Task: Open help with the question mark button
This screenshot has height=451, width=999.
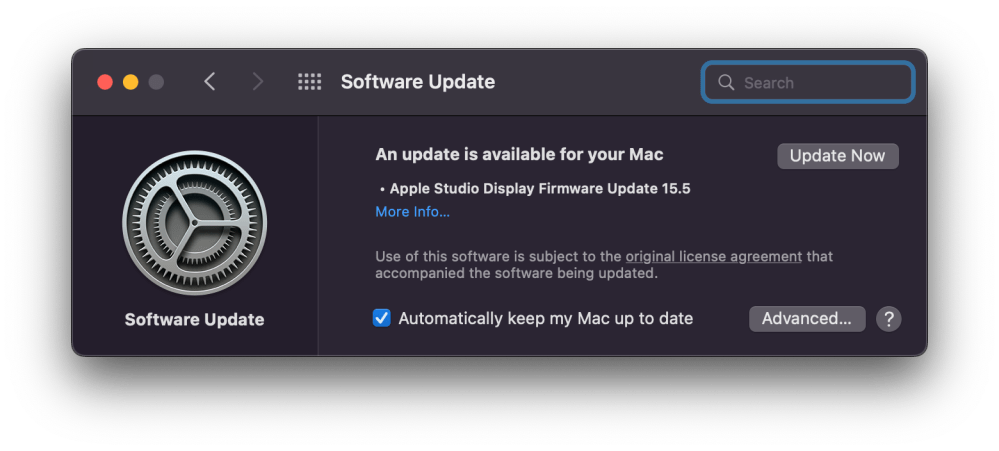Action: (x=888, y=319)
